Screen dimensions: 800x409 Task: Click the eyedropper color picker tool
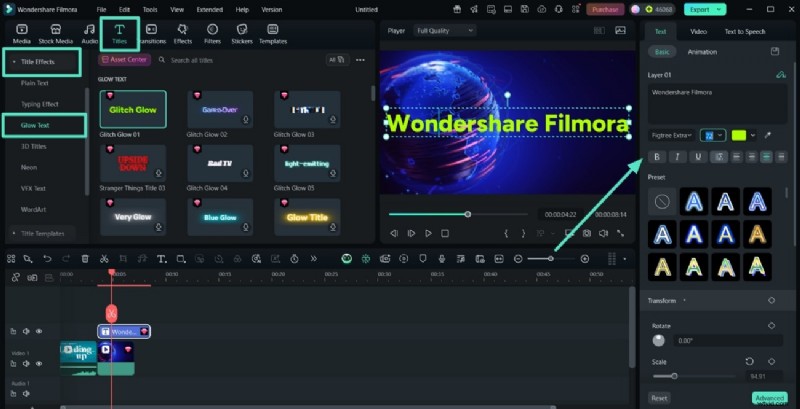768,135
